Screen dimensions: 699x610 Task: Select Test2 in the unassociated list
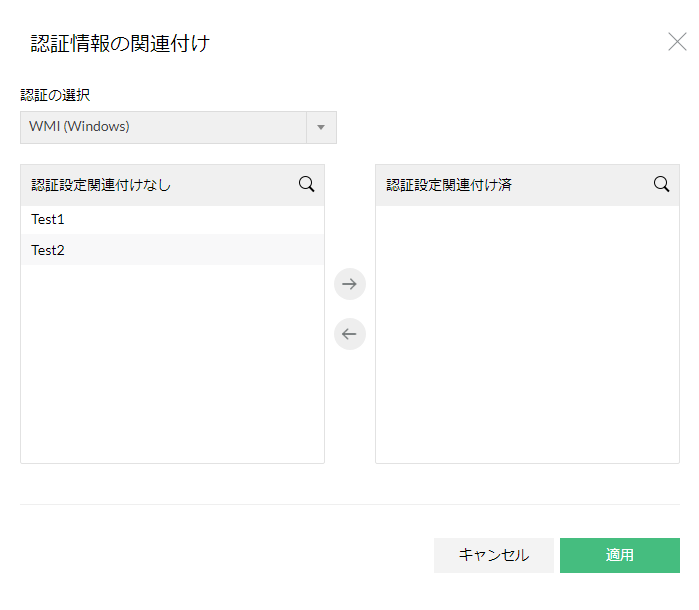[48, 250]
